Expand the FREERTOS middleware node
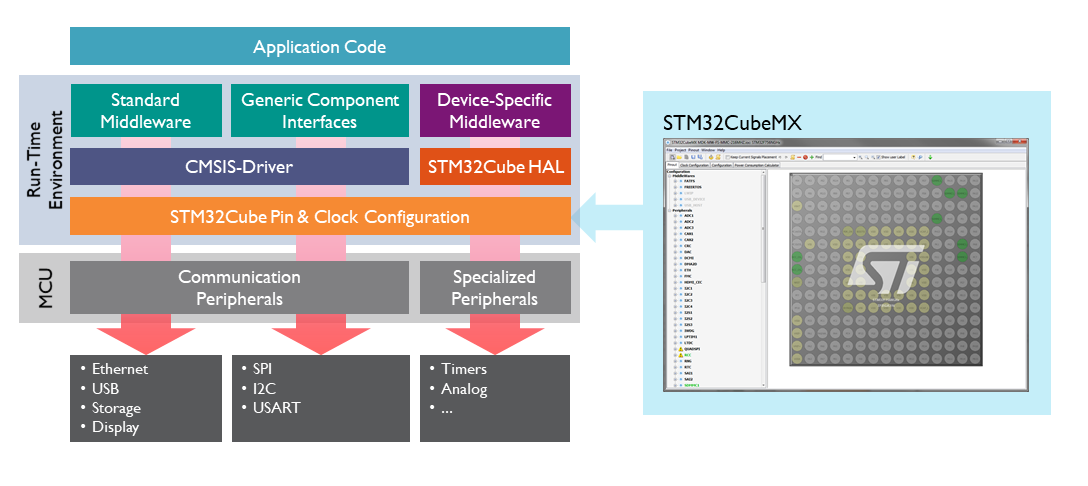Viewport: 1088px width, 486px height. [x=675, y=187]
